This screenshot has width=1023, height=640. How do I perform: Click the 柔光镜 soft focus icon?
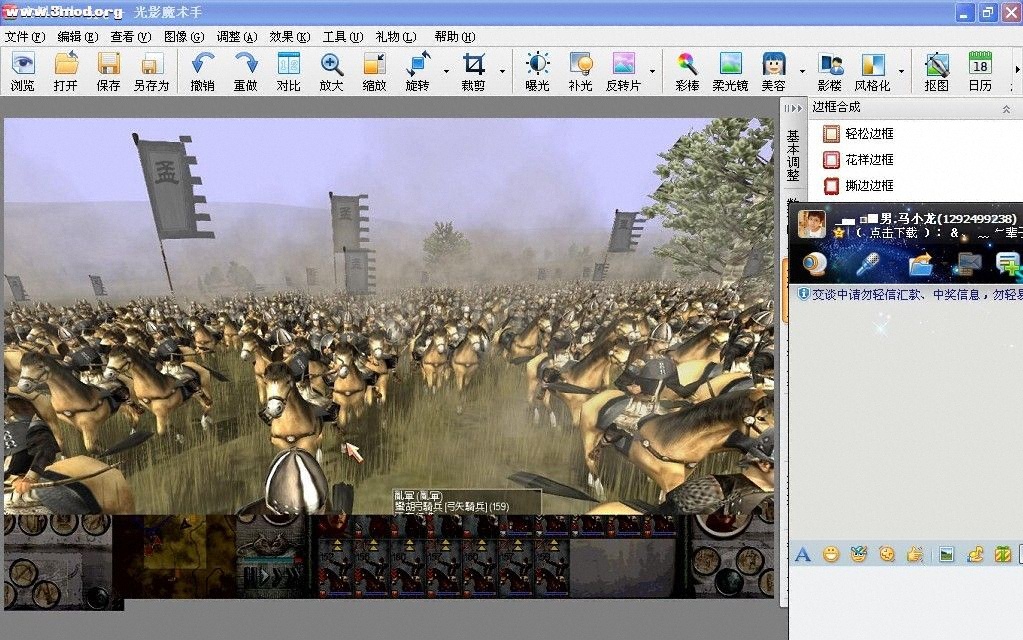pos(730,70)
